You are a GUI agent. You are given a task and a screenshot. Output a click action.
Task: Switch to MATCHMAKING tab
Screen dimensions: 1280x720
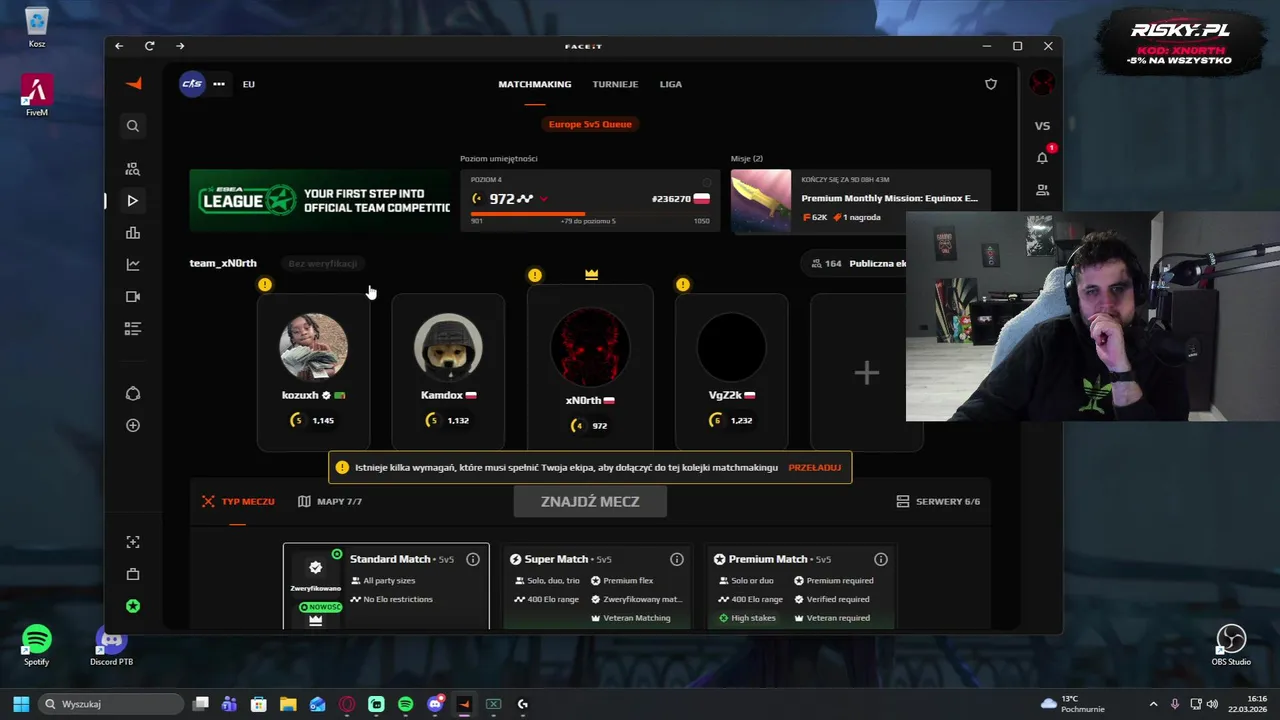coord(535,84)
